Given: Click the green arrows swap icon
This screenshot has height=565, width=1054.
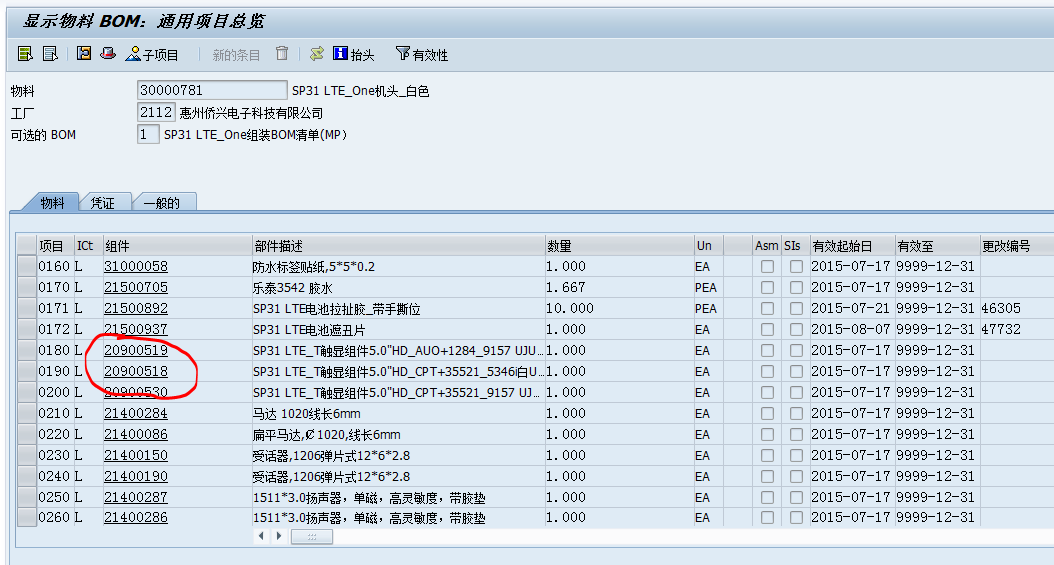Looking at the screenshot, I should coord(317,54).
